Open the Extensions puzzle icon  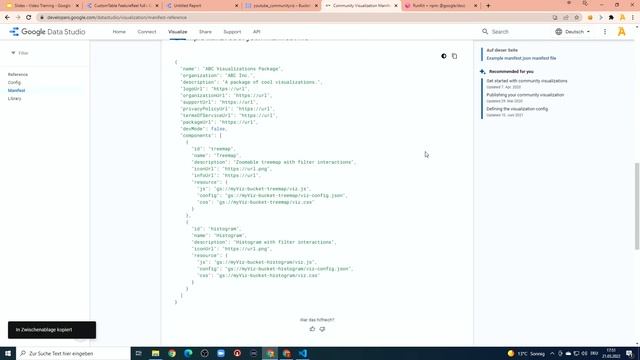click(x=611, y=18)
